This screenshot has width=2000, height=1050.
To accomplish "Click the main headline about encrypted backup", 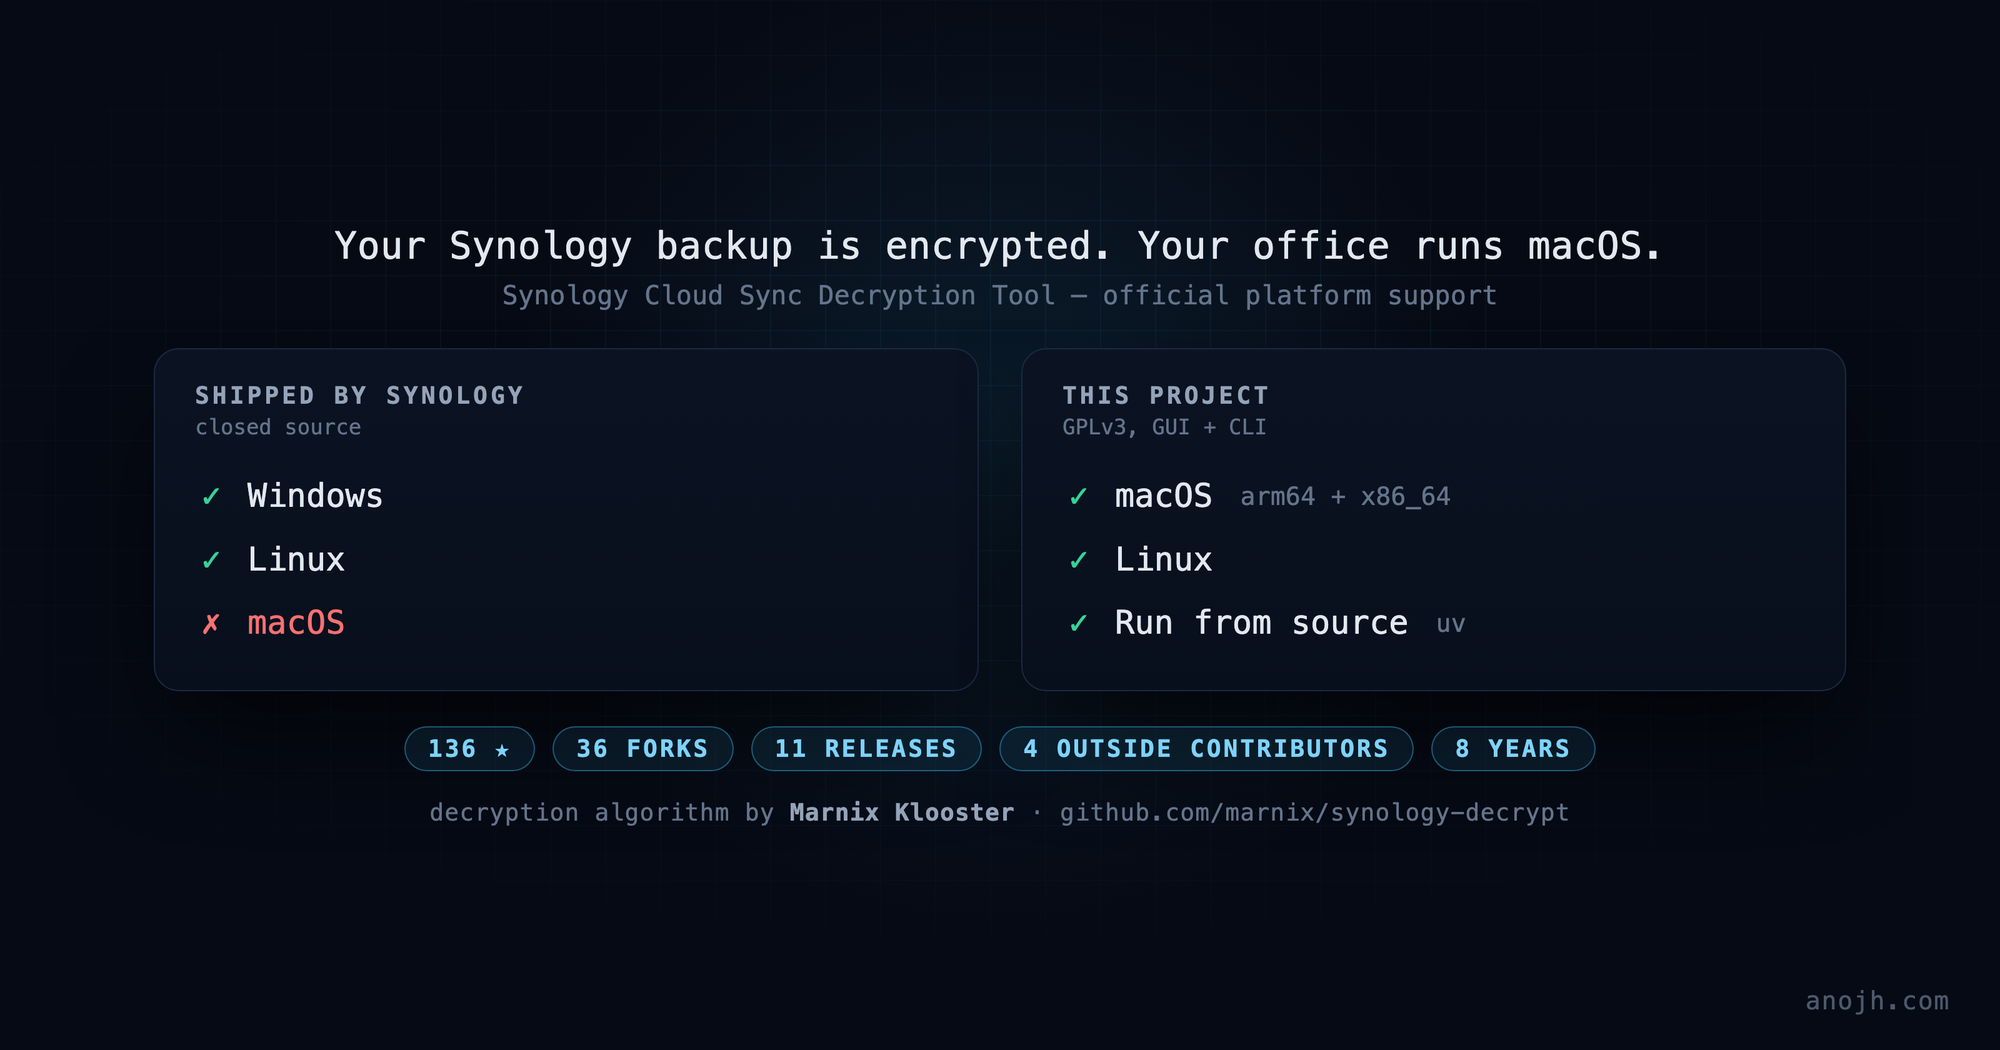I will [x=999, y=246].
